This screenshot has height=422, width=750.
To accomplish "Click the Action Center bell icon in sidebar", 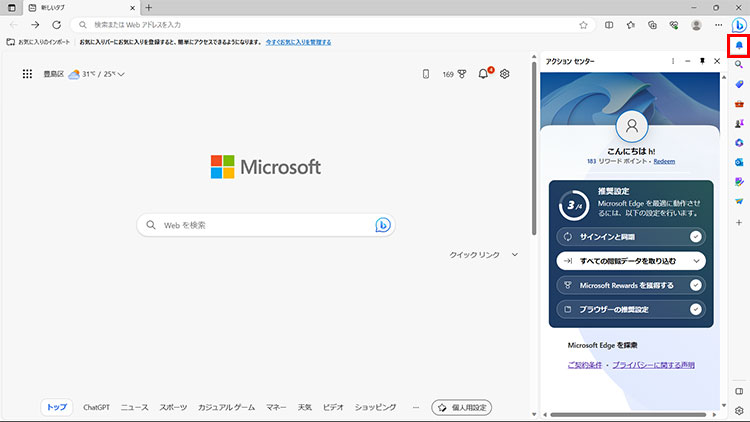I will [739, 46].
